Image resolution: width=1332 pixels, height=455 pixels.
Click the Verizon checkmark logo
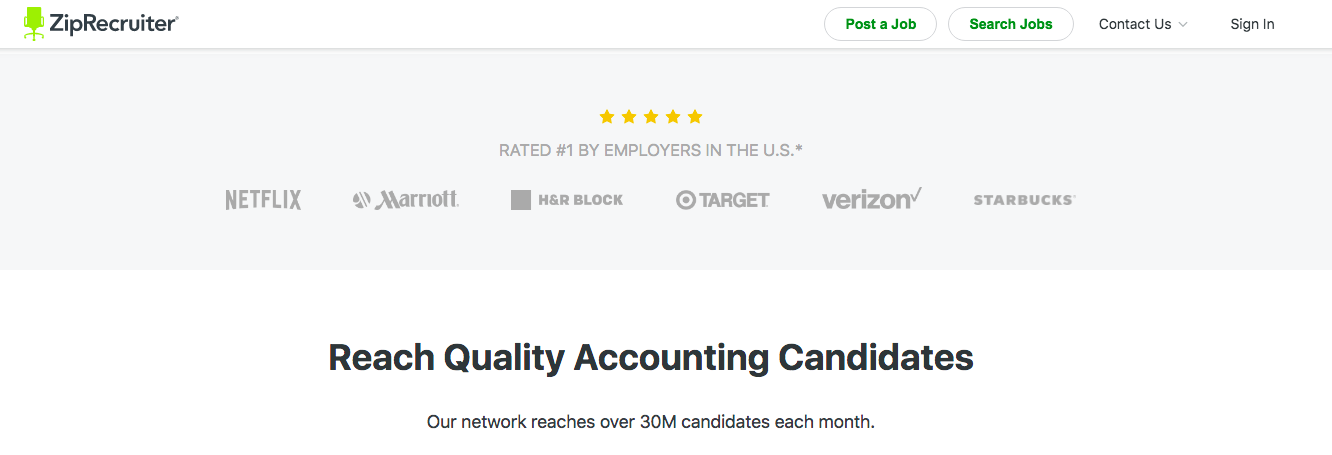click(871, 199)
